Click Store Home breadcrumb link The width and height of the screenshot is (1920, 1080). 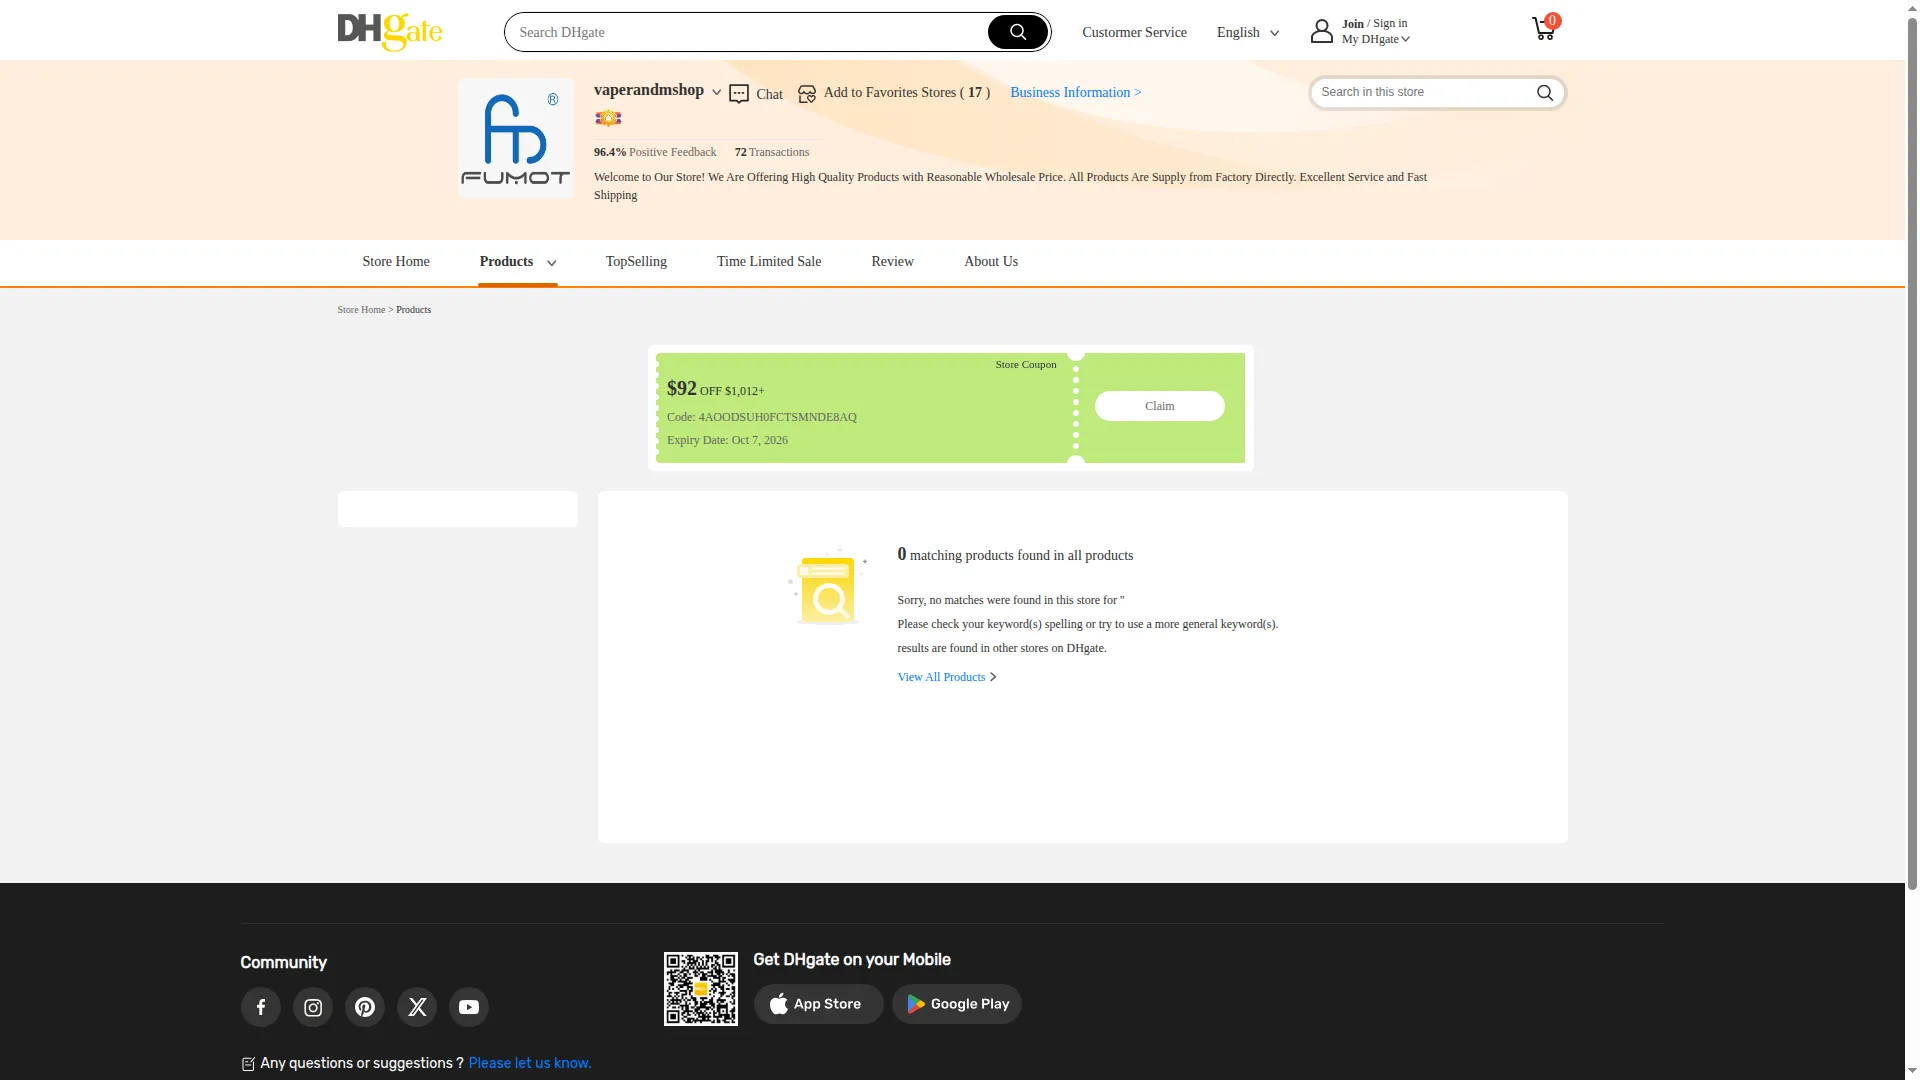coord(361,310)
